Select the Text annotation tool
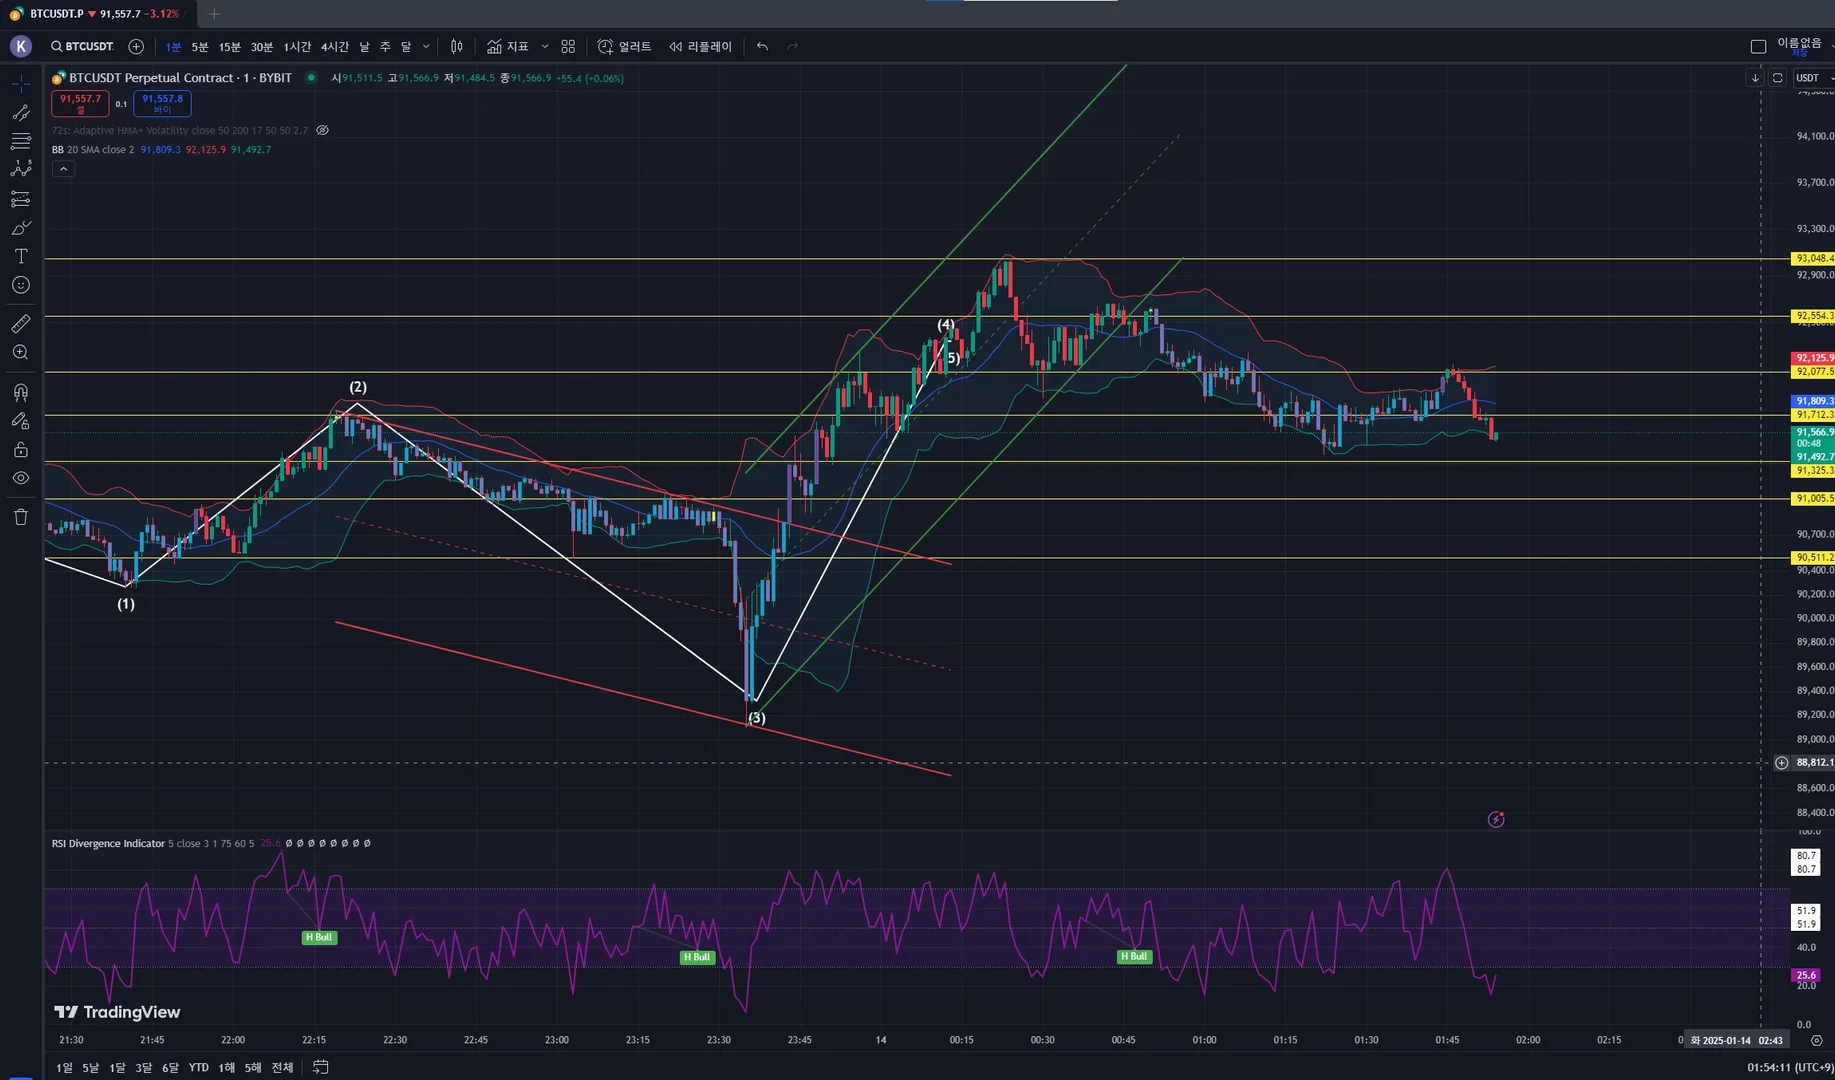Viewport: 1835px width, 1080px height. [x=20, y=257]
